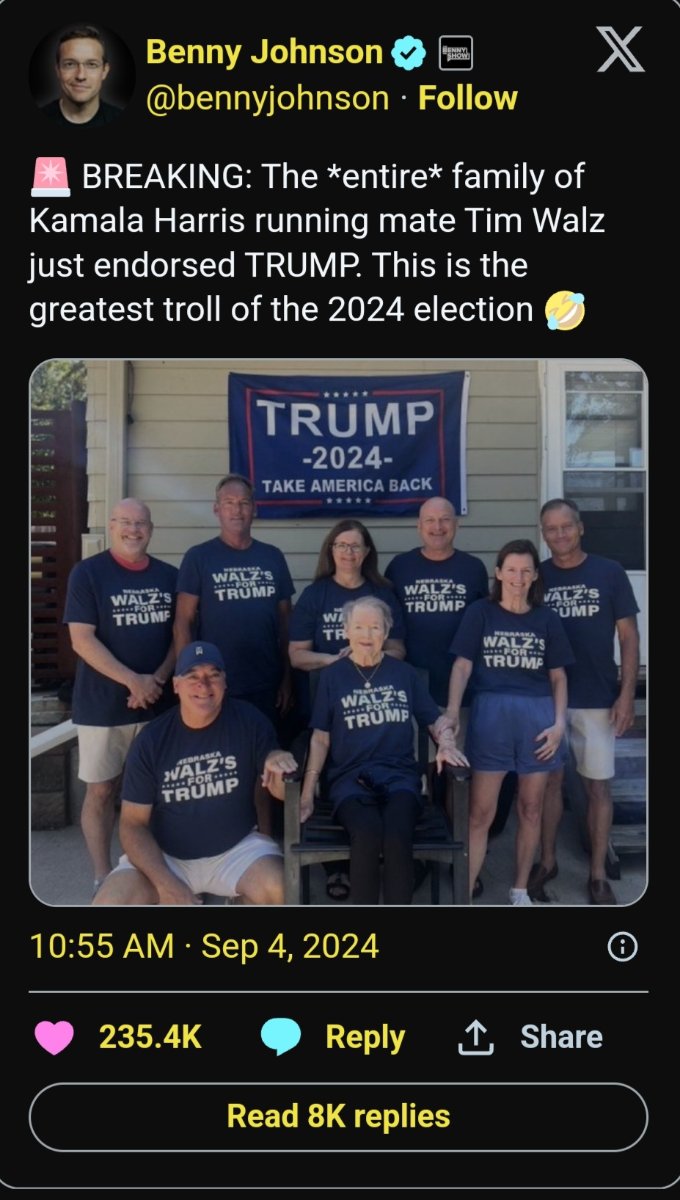Click the Benny Show affiliate badge
The width and height of the screenshot is (680, 1200).
tap(455, 53)
